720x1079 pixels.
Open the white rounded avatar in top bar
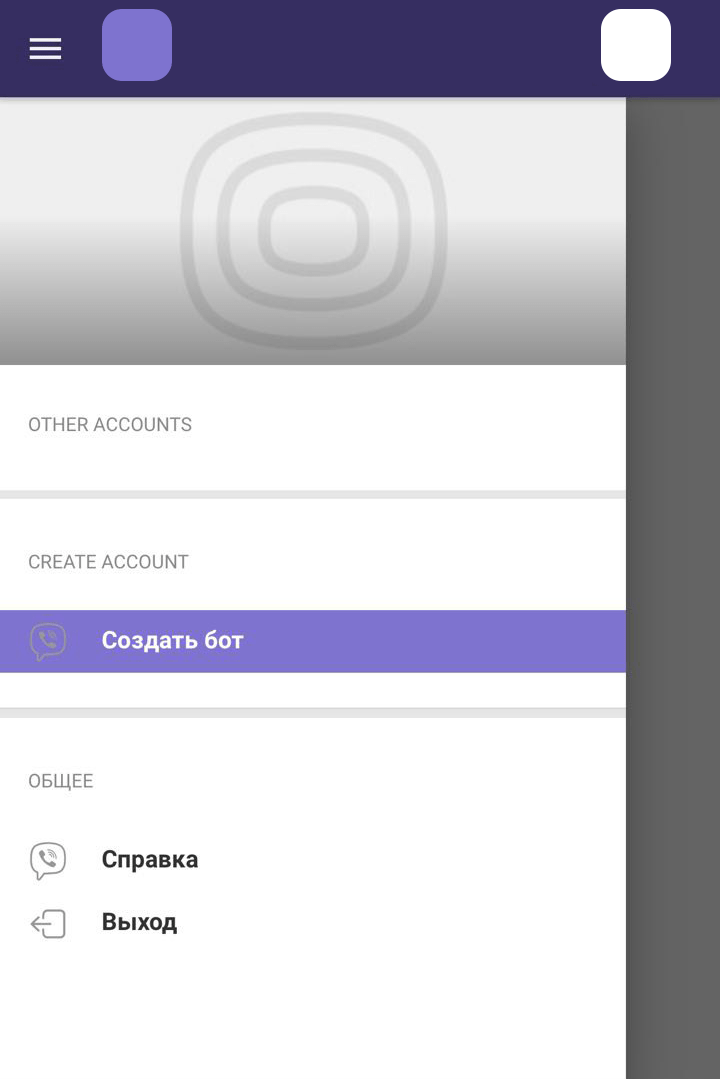click(x=635, y=45)
